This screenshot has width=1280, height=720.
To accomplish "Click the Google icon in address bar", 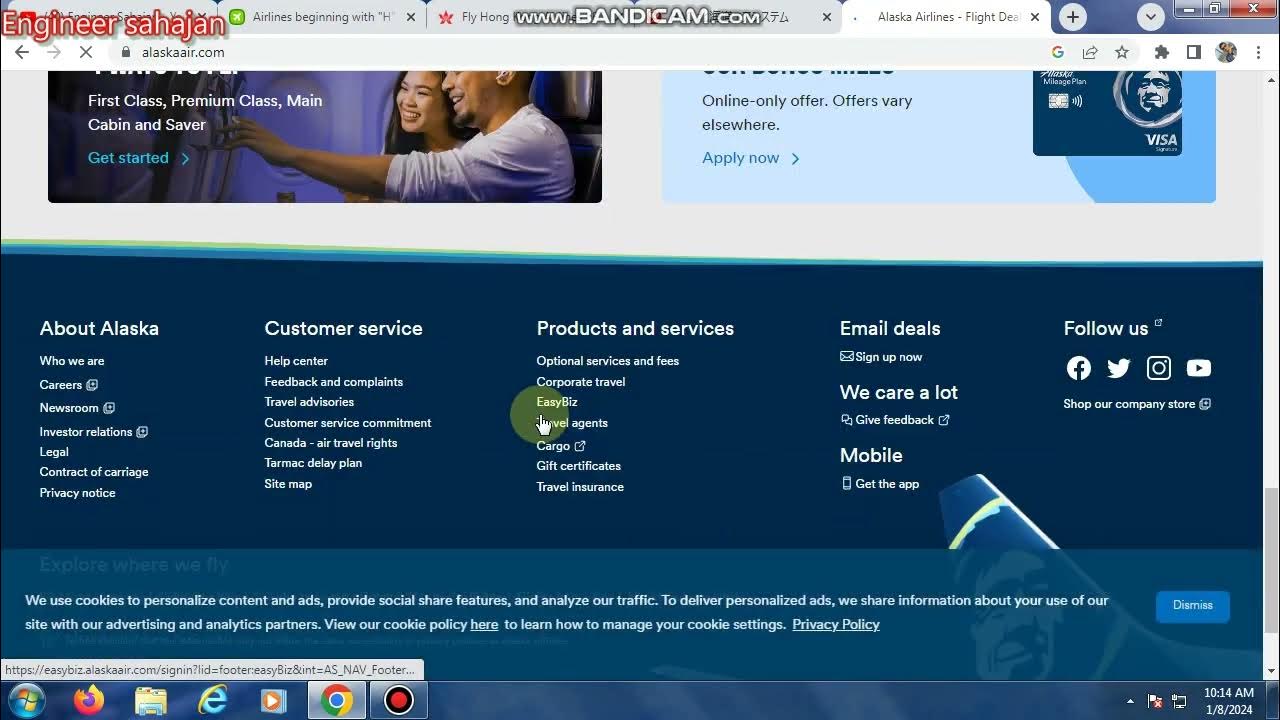I will [x=1058, y=52].
